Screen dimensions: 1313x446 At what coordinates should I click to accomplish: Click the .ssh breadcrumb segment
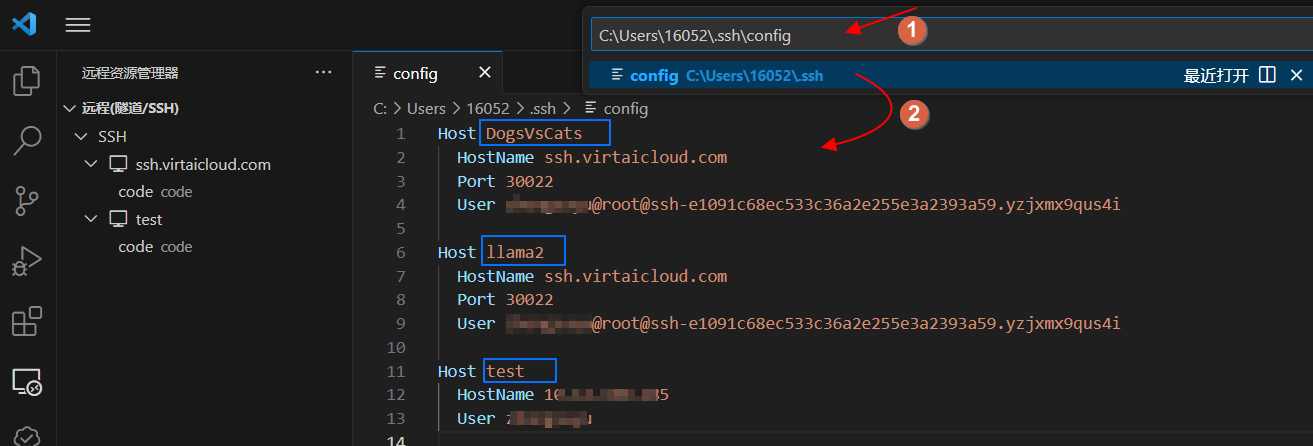(543, 108)
